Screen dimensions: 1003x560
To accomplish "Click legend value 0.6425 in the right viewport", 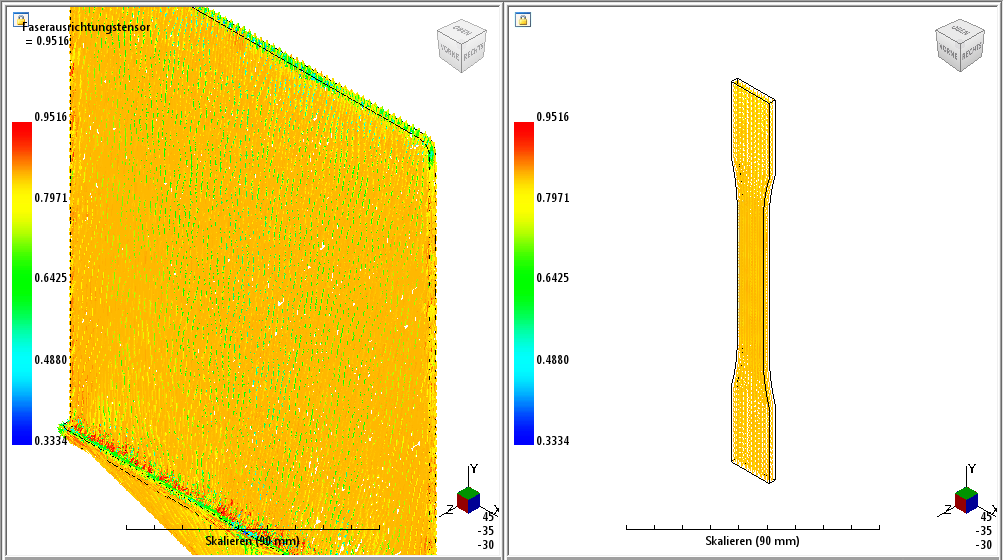I will 553,278.
